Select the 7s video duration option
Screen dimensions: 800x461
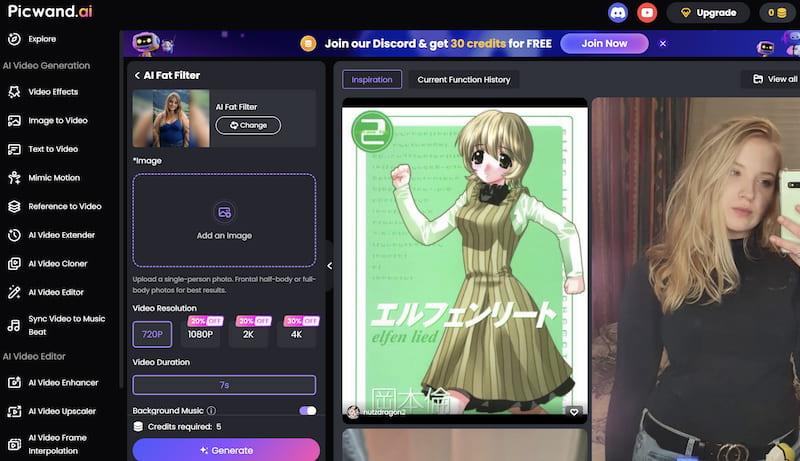(x=224, y=385)
